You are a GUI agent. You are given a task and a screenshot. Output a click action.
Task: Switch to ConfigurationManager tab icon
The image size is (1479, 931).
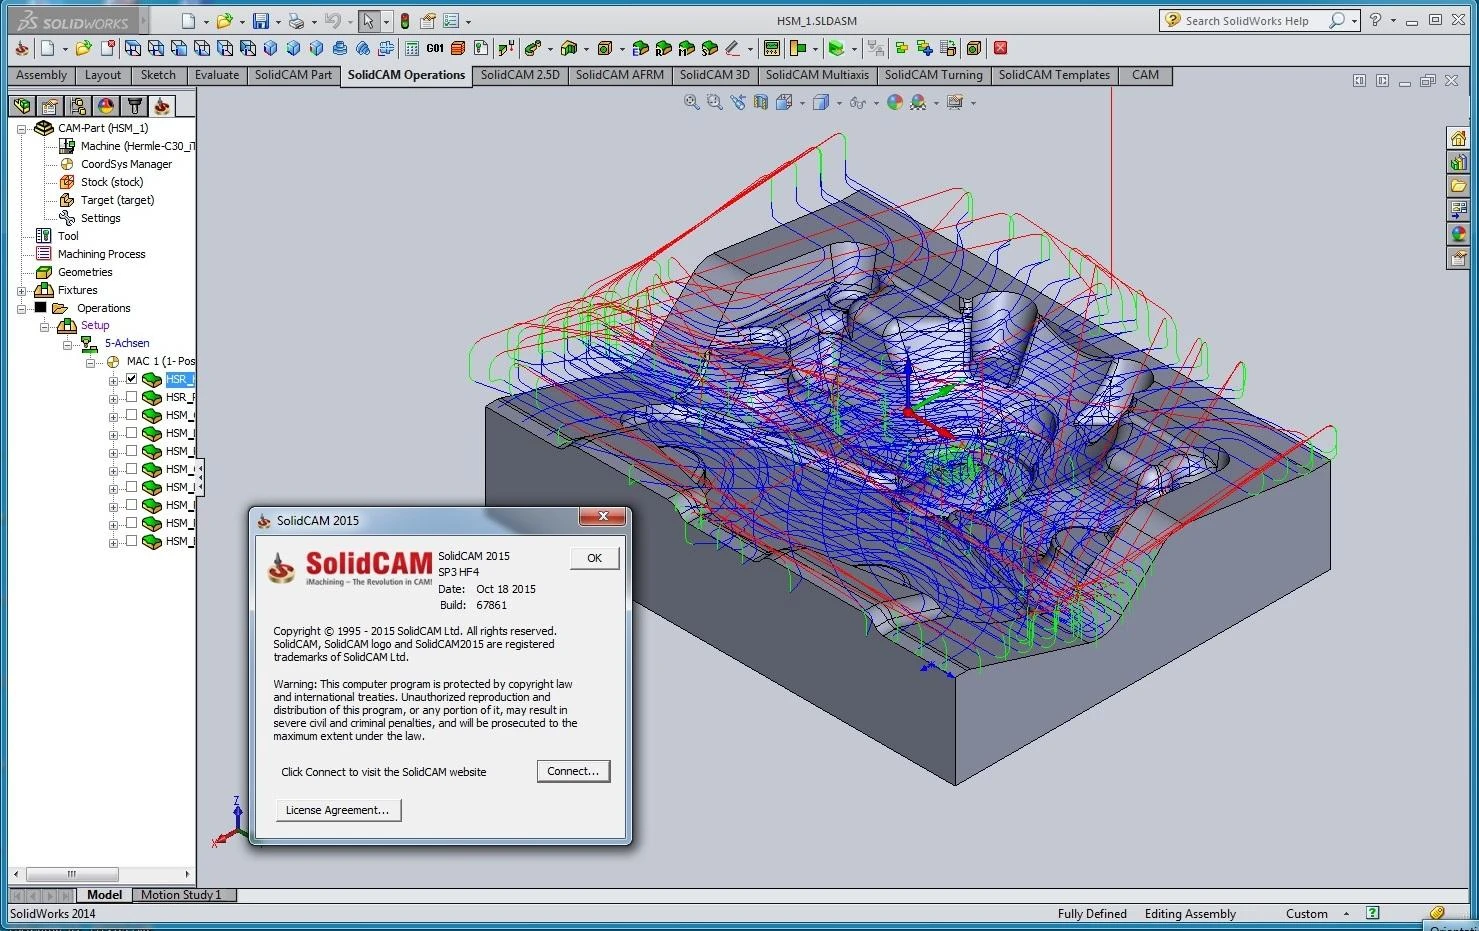(78, 105)
